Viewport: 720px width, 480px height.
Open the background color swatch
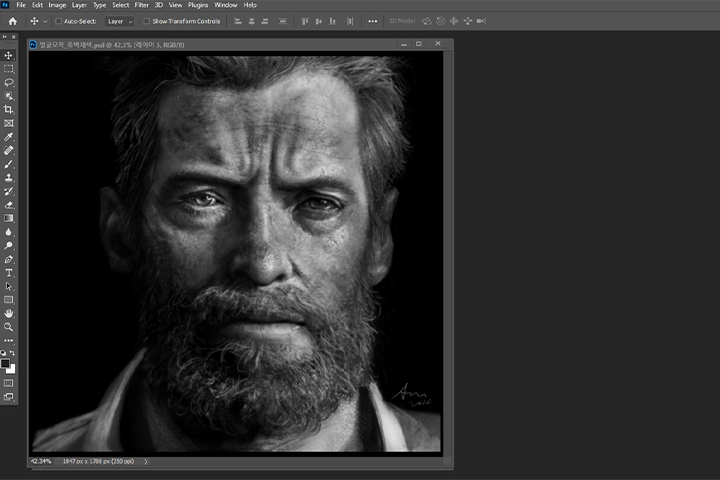coord(12,369)
